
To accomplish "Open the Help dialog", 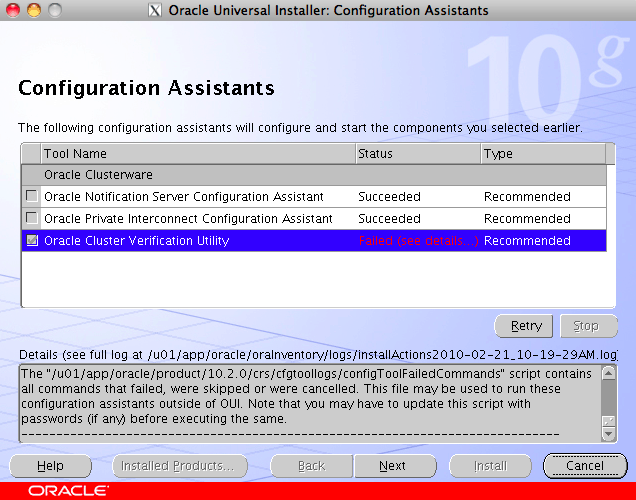I will pos(50,466).
